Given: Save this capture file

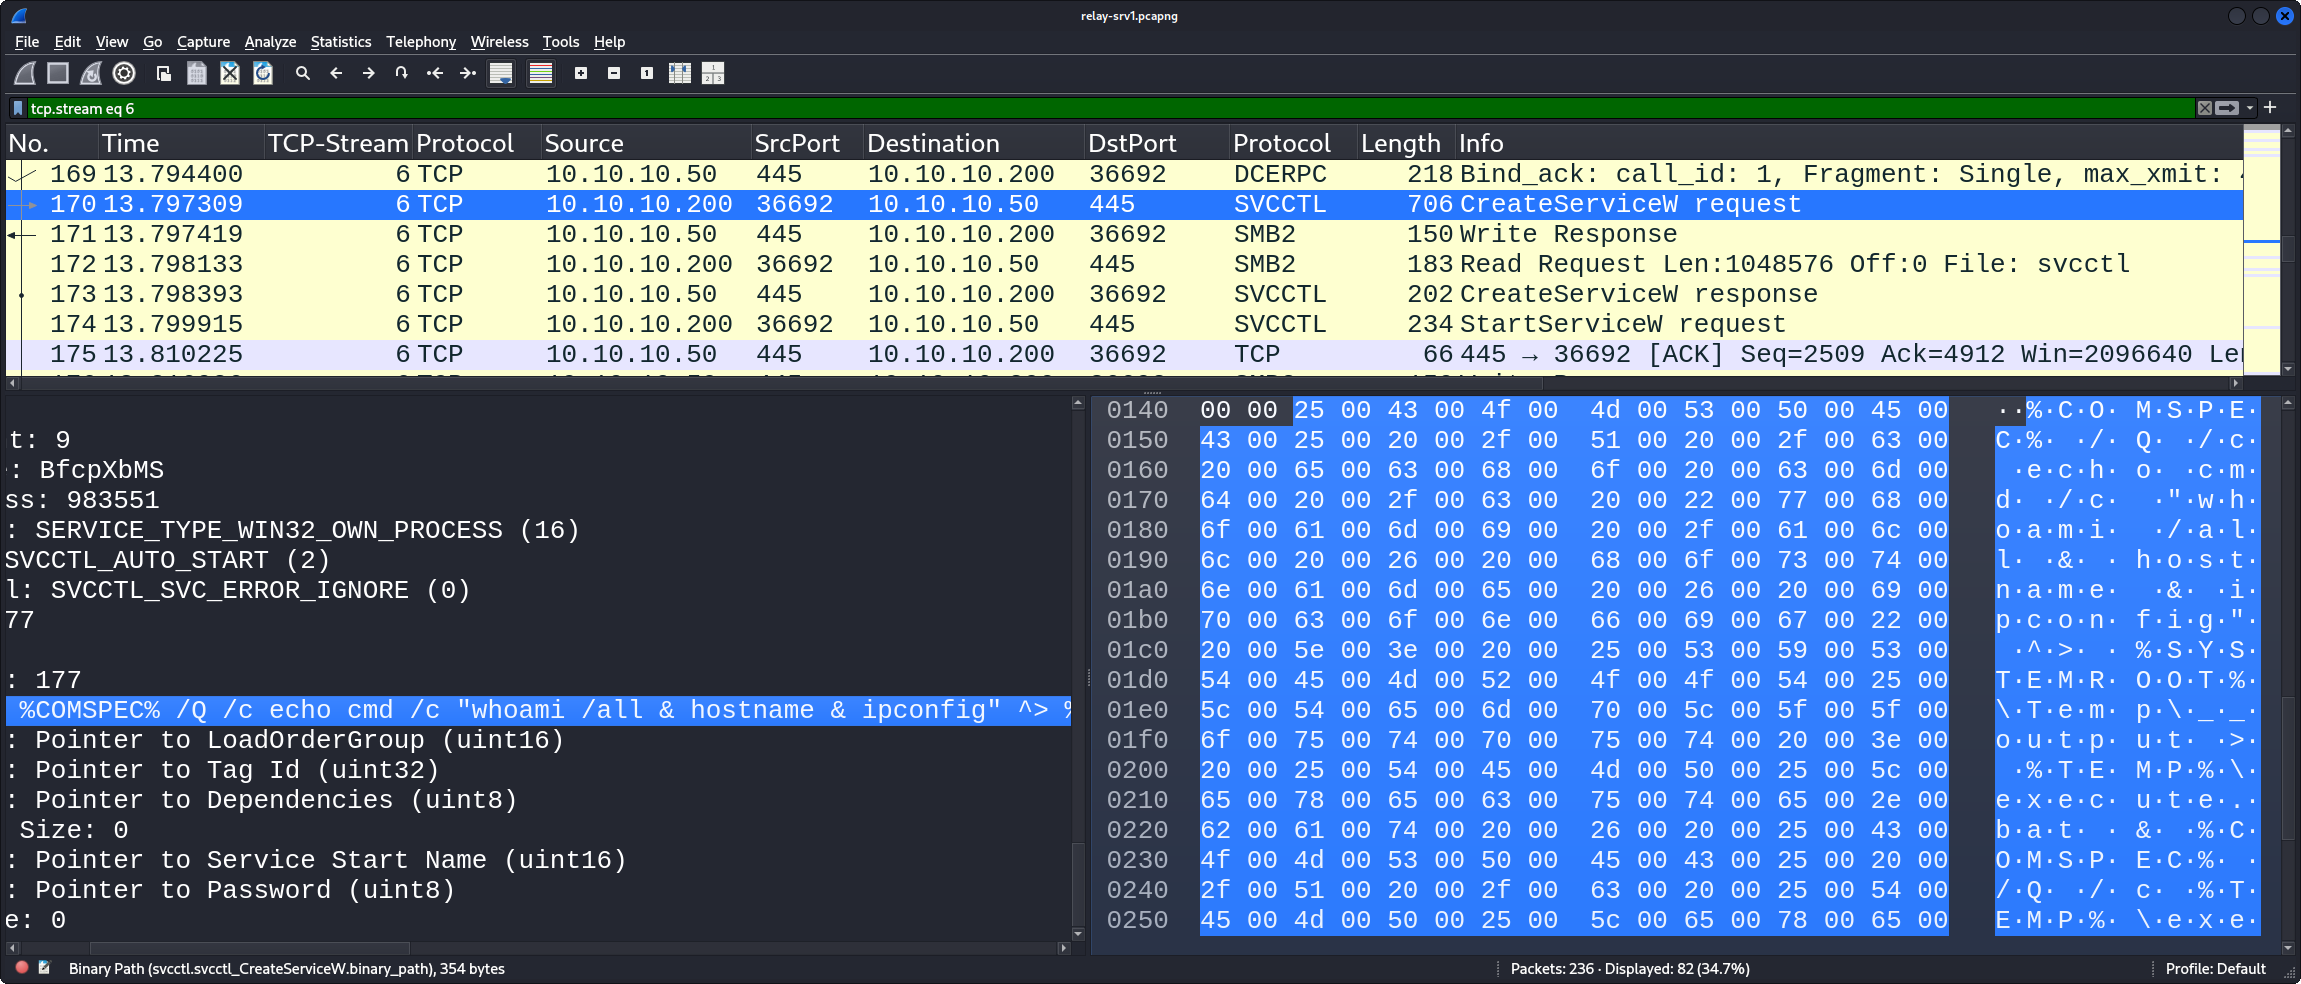Looking at the screenshot, I should [x=197, y=73].
